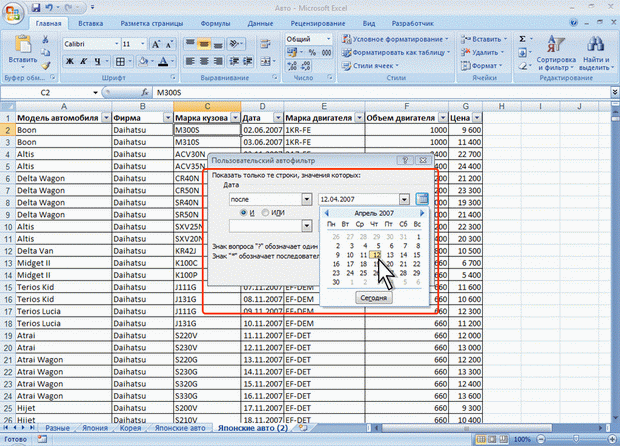
Task: Apply percent number style
Action: pos(312,52)
